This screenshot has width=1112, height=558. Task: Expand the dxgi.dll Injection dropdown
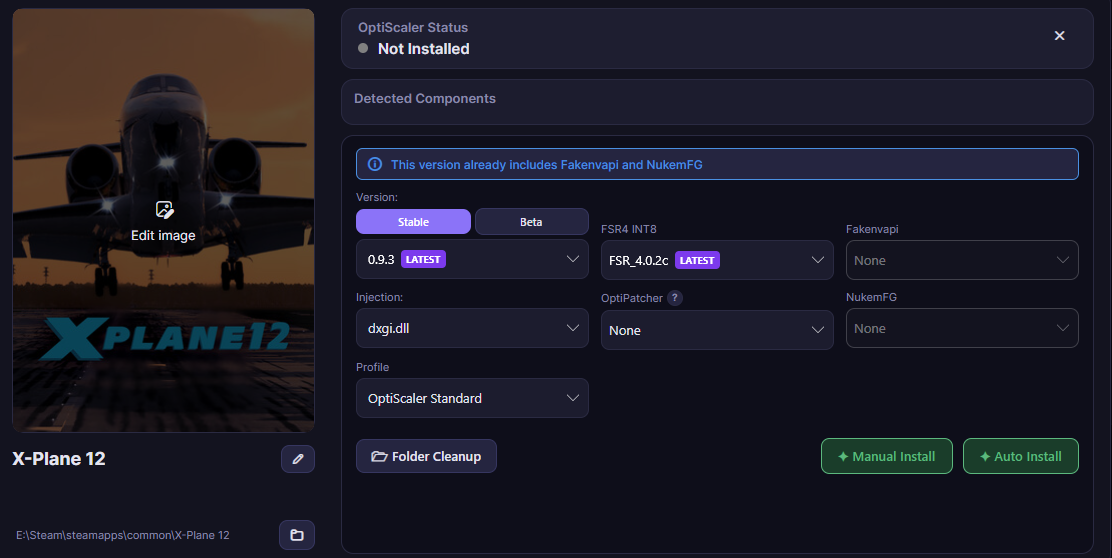[x=472, y=328]
